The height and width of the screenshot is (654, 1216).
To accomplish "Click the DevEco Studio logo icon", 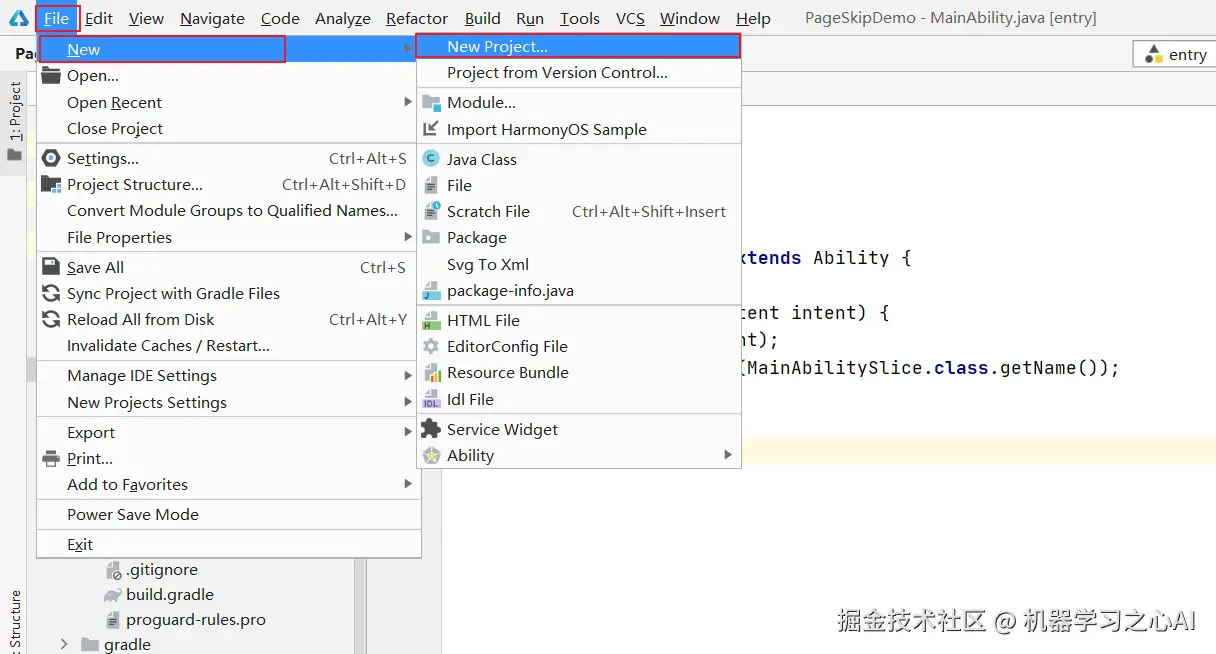I will click(x=19, y=18).
